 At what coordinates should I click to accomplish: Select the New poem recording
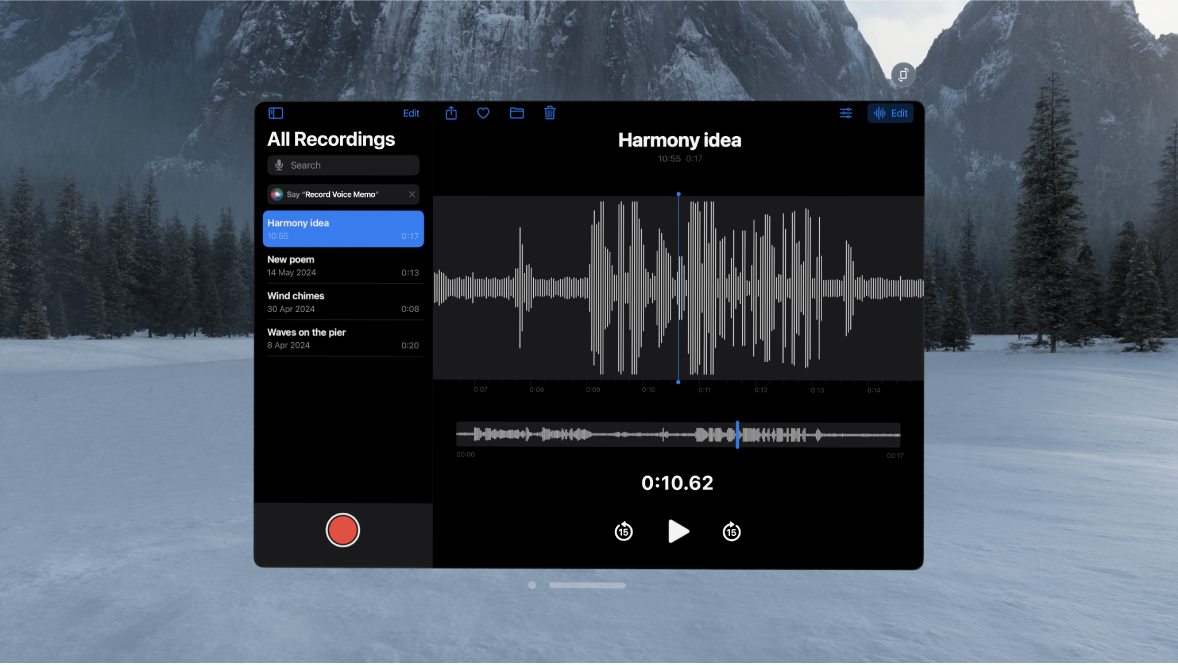pos(343,265)
